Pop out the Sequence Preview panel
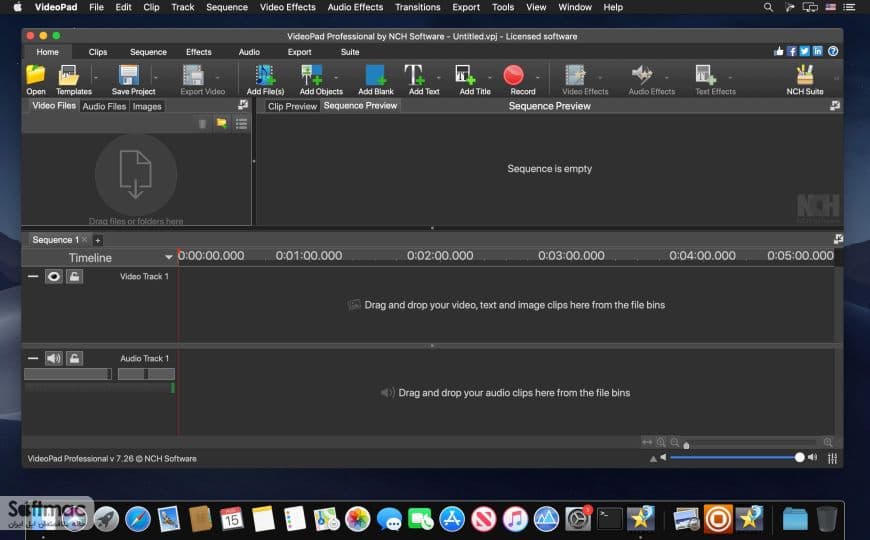The image size is (870, 540). 834,105
